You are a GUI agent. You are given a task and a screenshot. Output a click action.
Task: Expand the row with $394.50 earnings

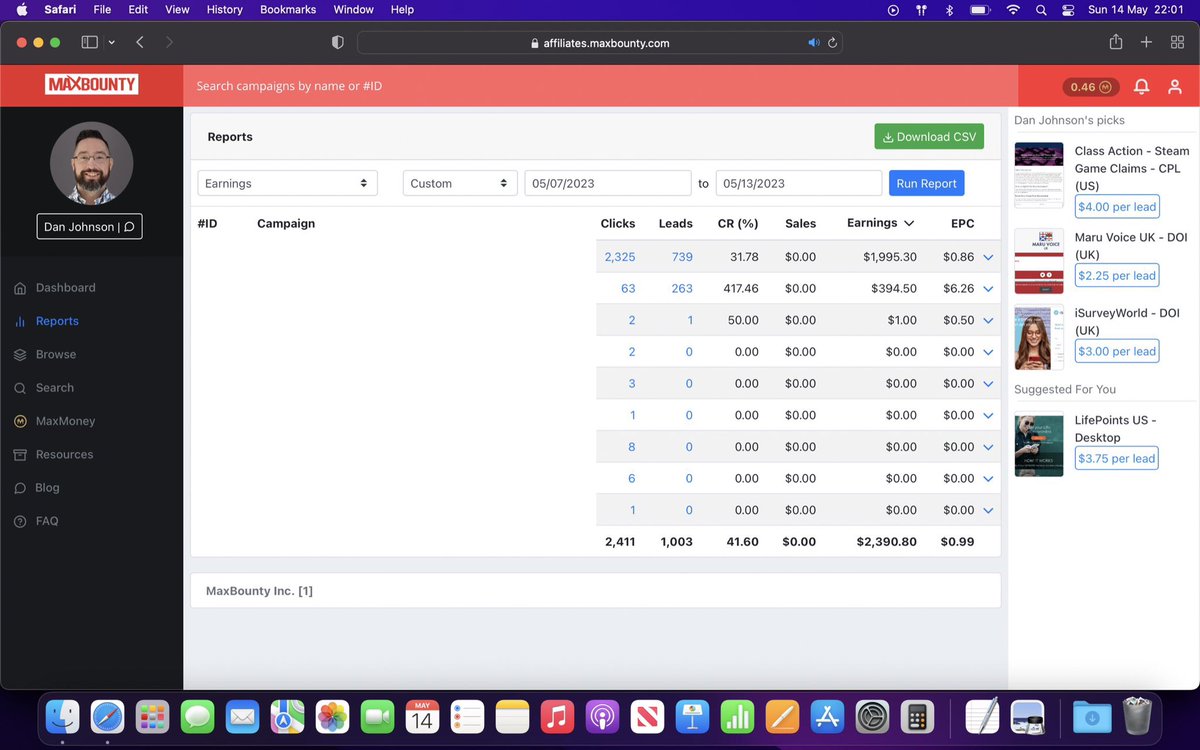(x=988, y=289)
